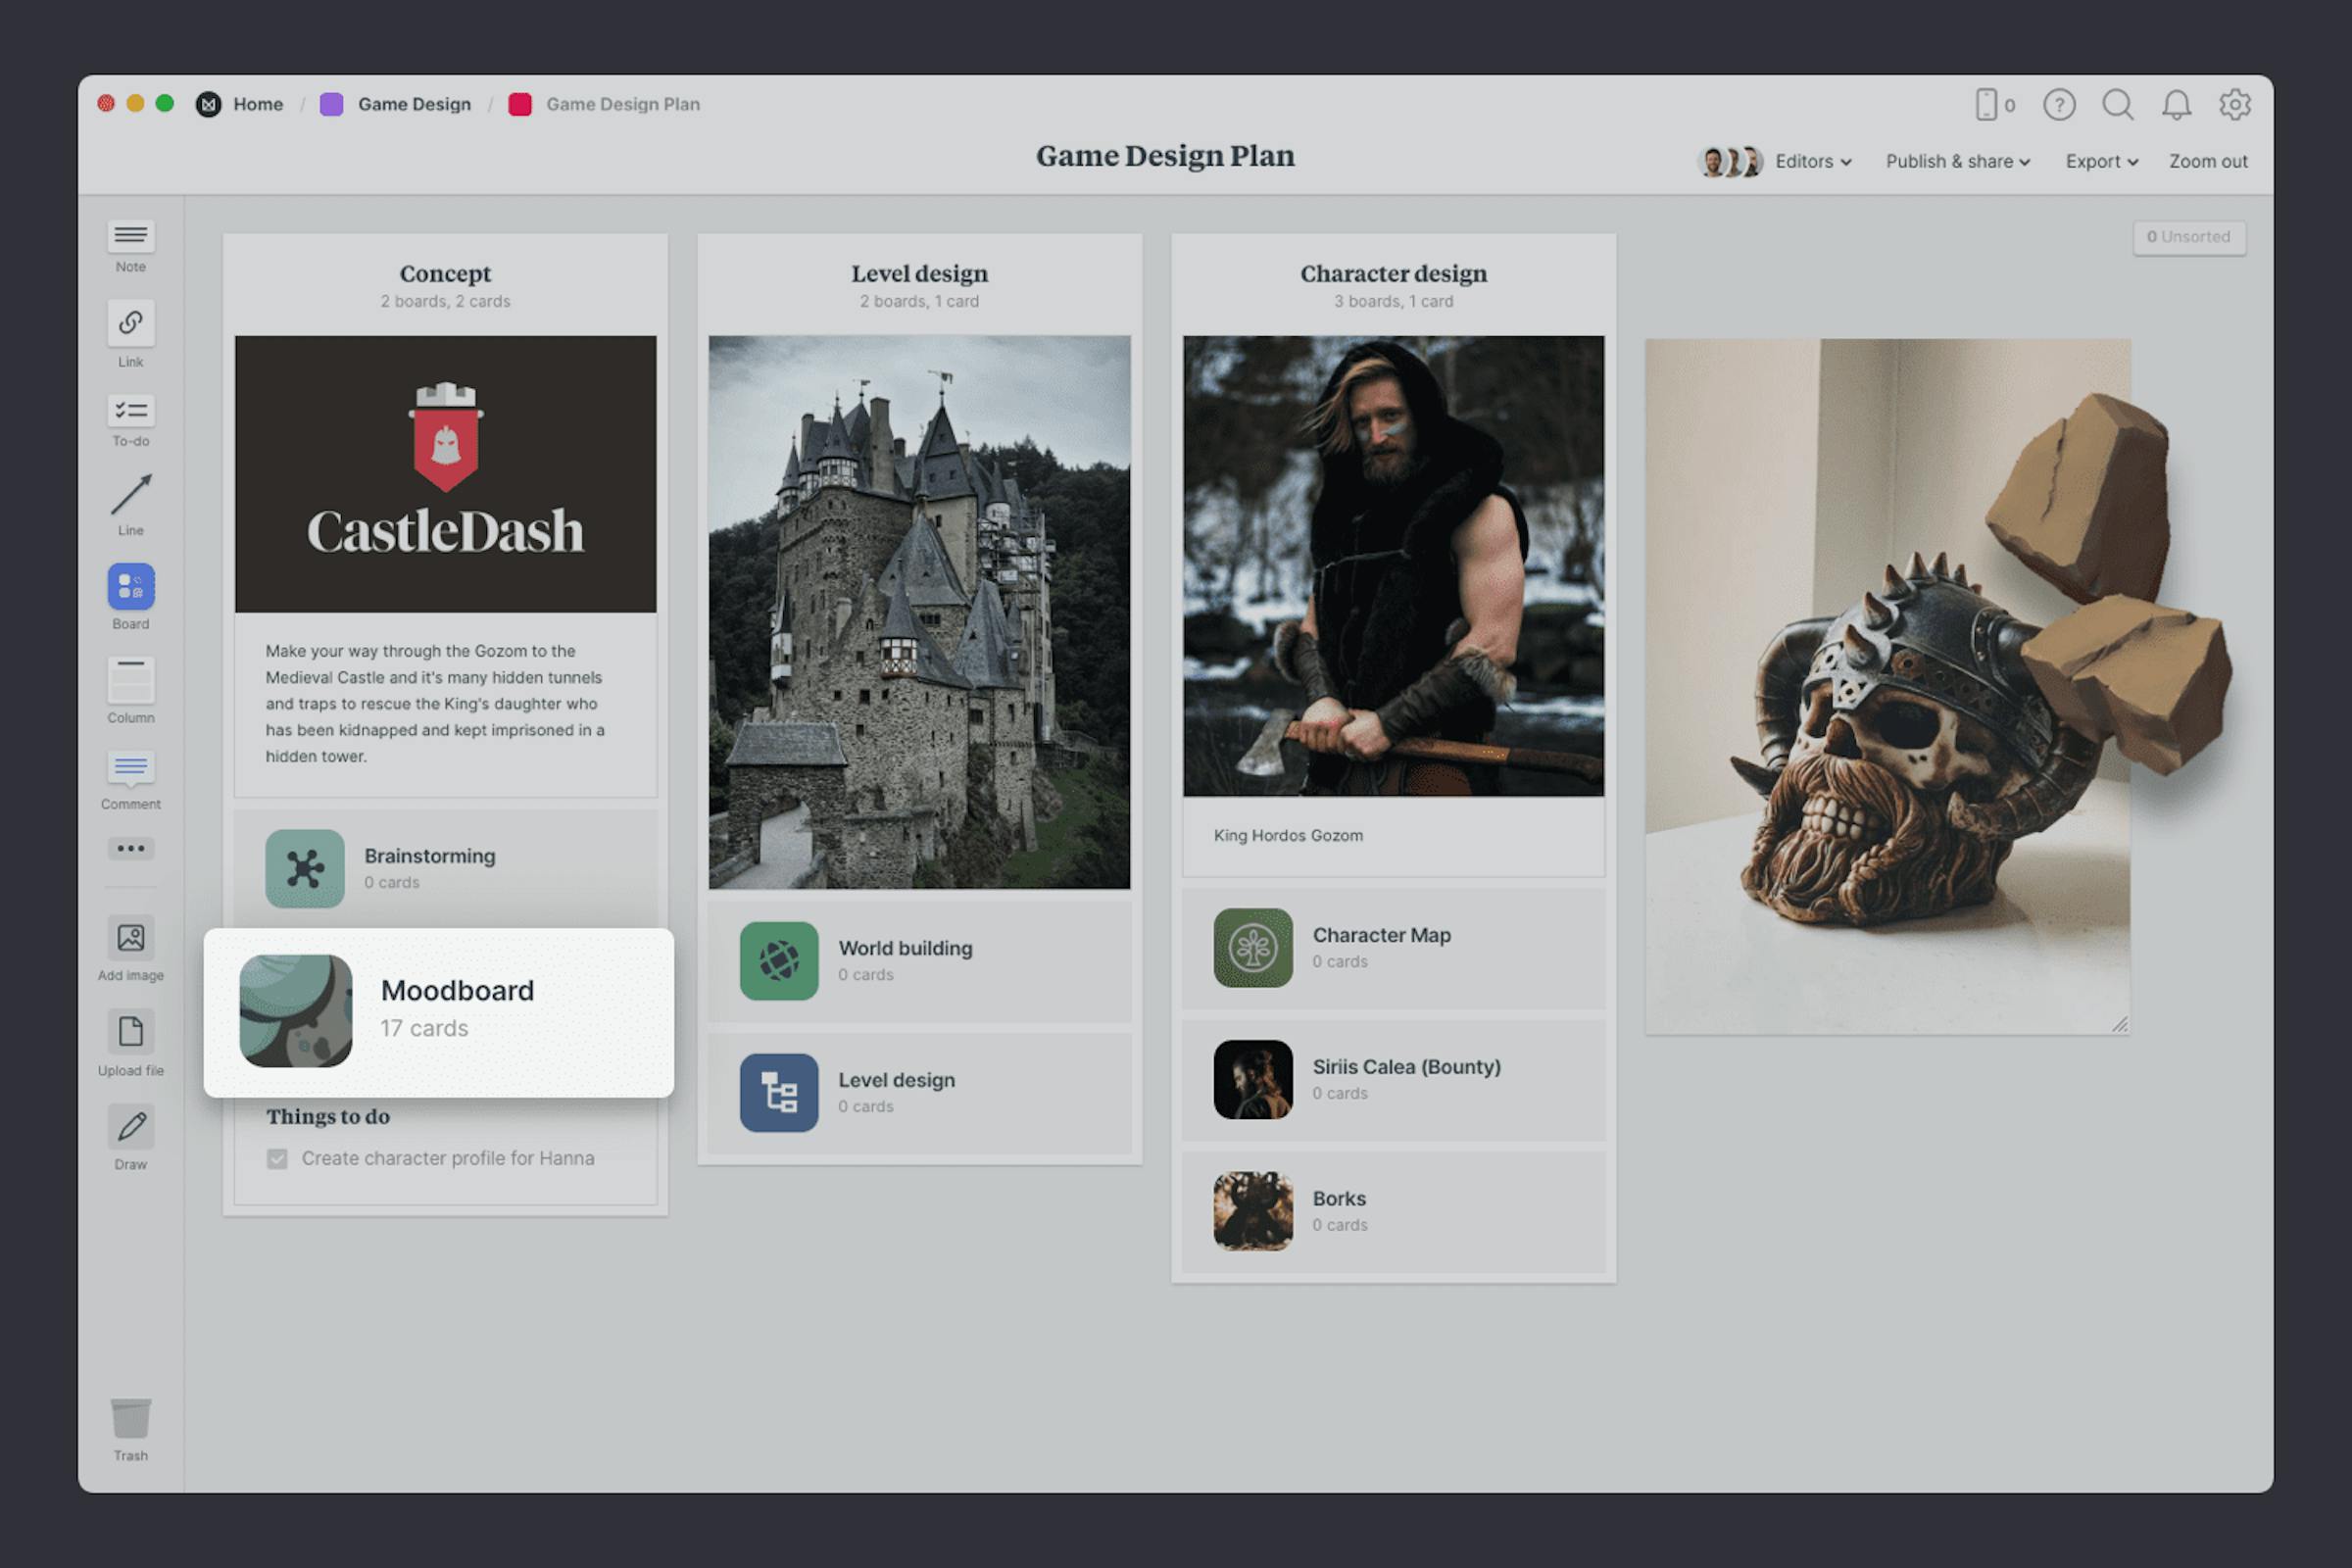
Task: Uncheck Create character profile for Hanna
Action: tap(278, 1158)
